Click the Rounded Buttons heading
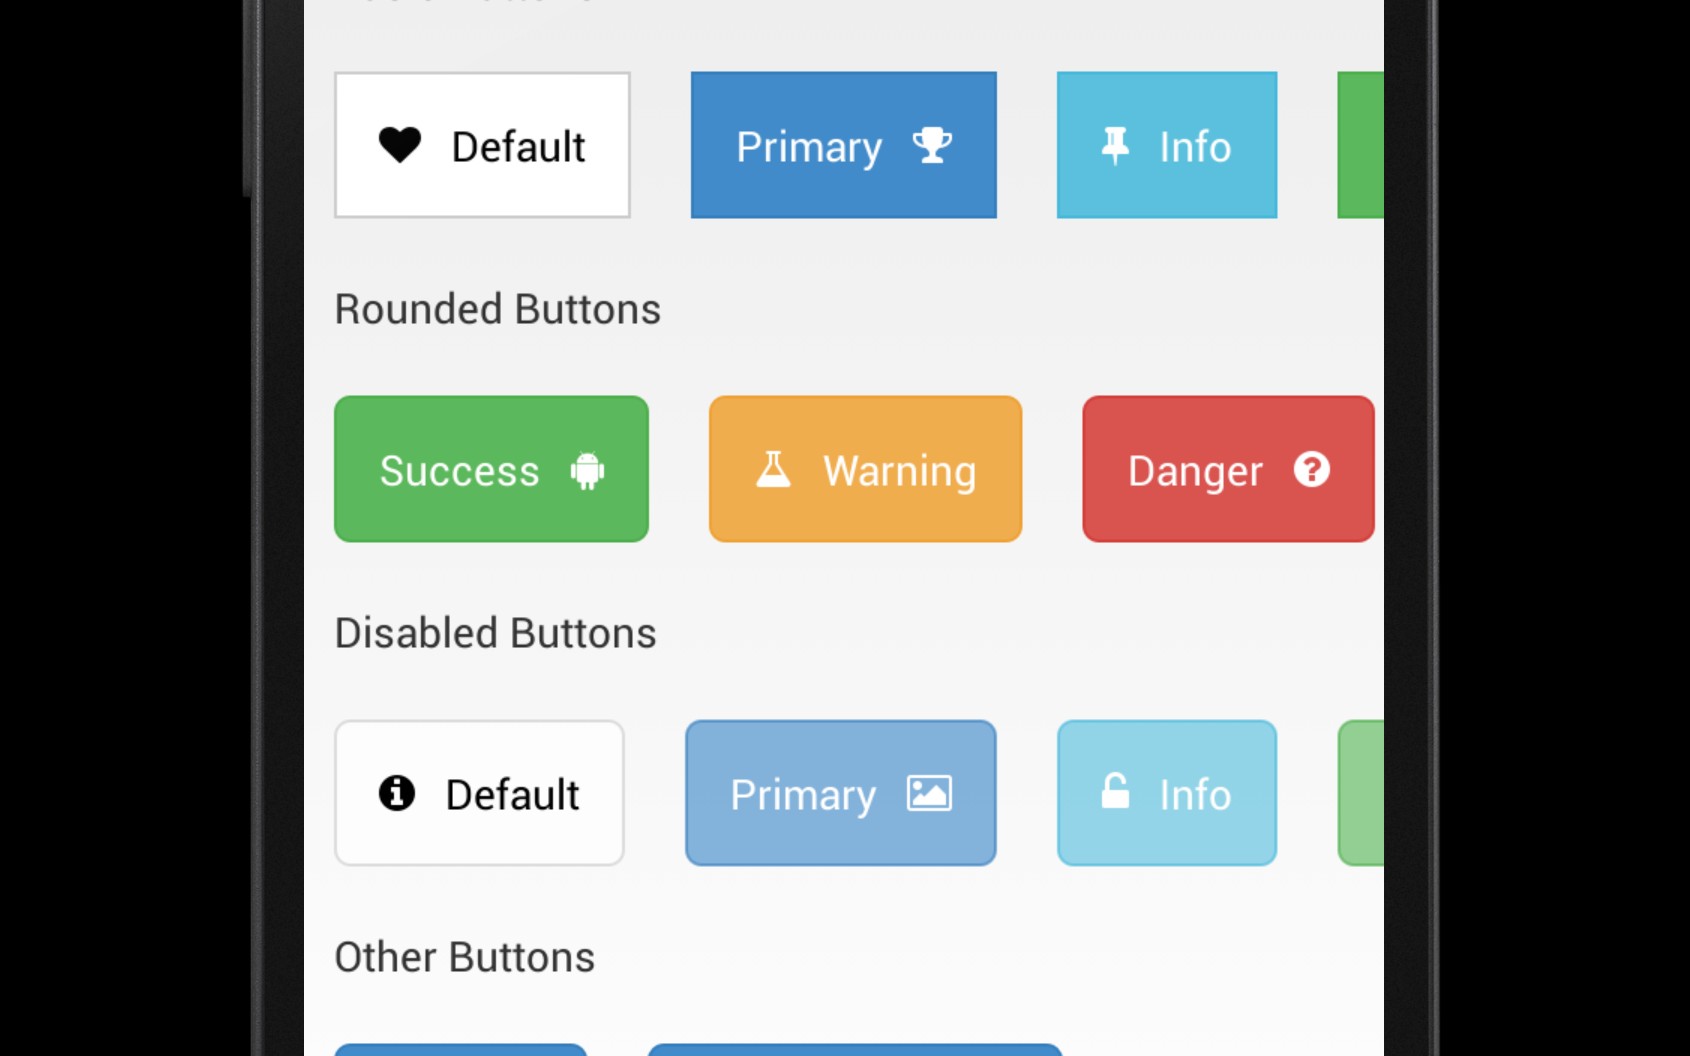Screen dimensions: 1690x1056 [x=497, y=309]
